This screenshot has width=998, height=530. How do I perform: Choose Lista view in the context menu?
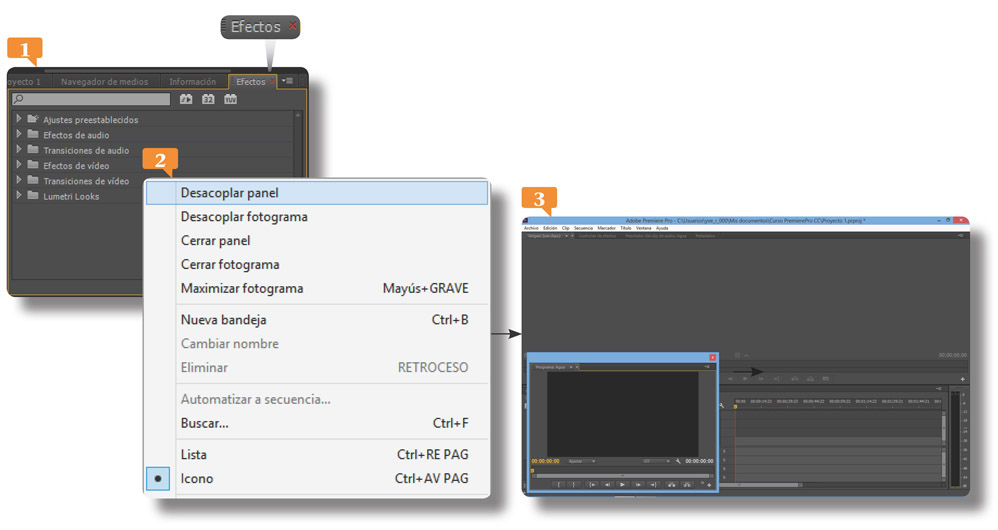pyautogui.click(x=194, y=455)
